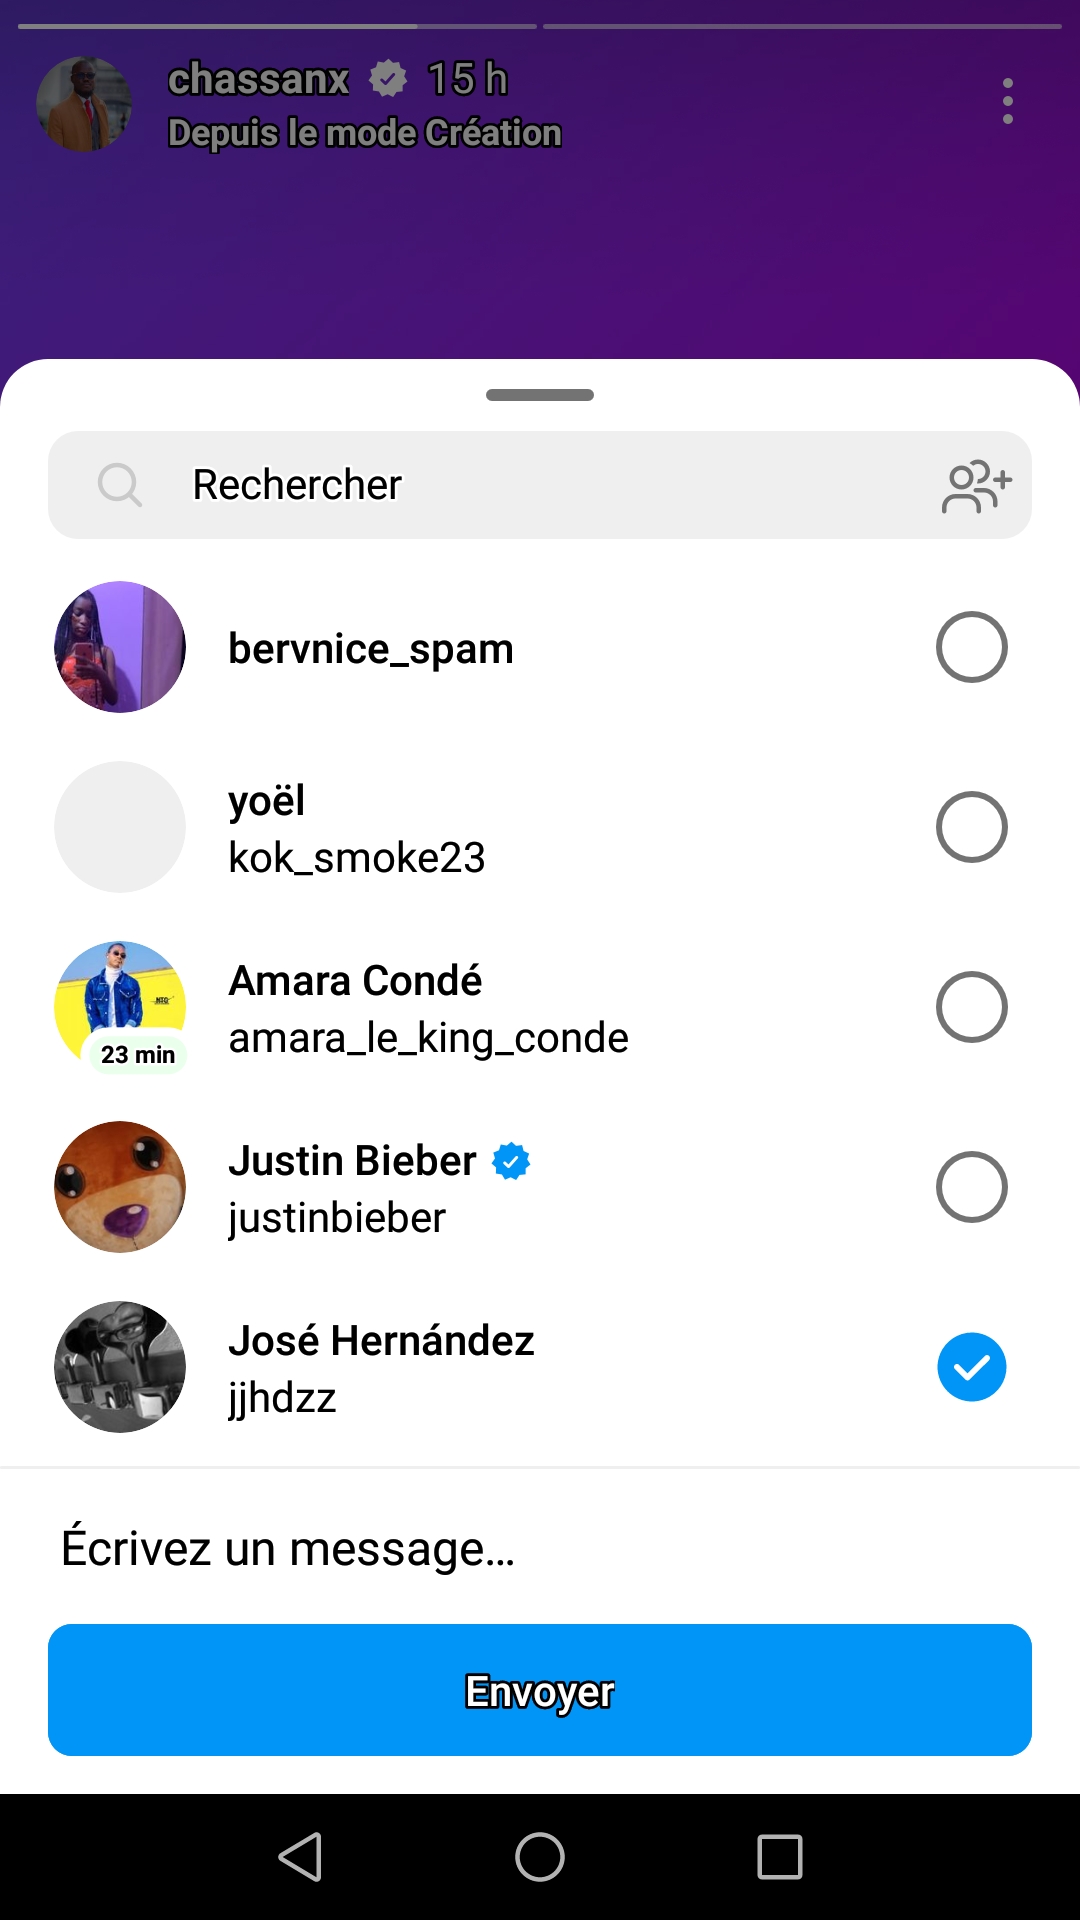Image resolution: width=1080 pixels, height=1920 pixels.
Task: Tap the create group icon in search bar
Action: pos(976,486)
